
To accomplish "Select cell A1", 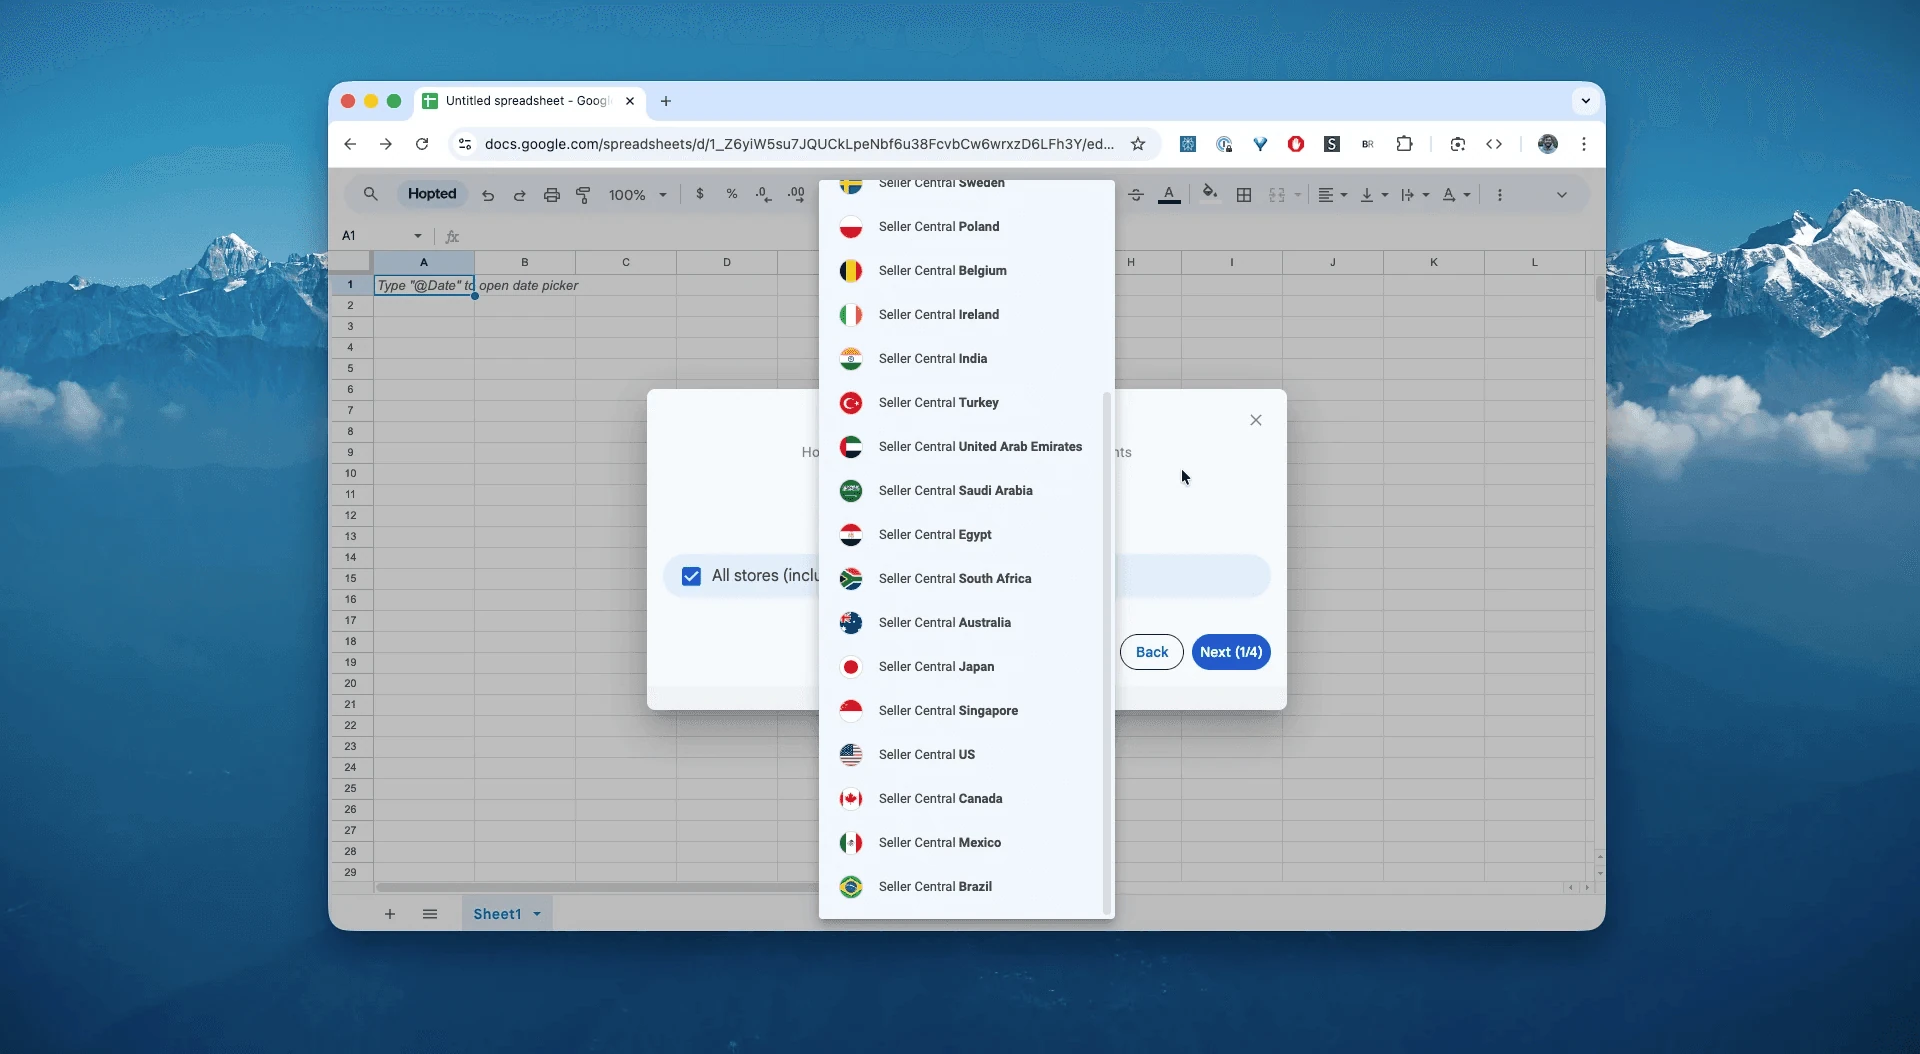I will (x=424, y=285).
